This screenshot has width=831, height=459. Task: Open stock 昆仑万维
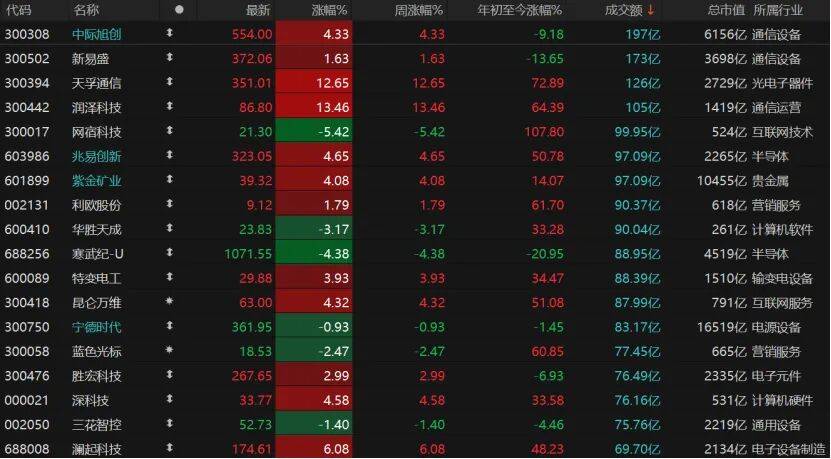pos(97,303)
